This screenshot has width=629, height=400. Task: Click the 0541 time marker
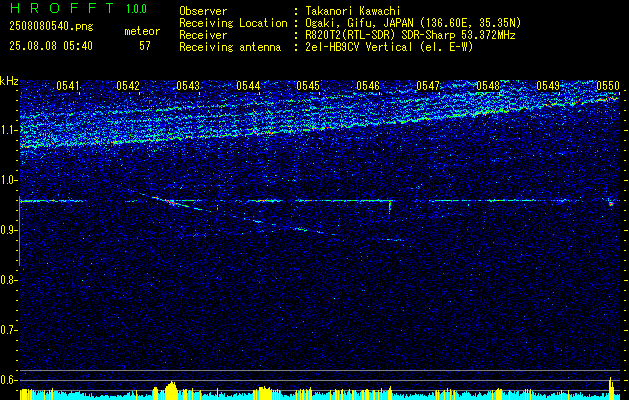tap(68, 85)
